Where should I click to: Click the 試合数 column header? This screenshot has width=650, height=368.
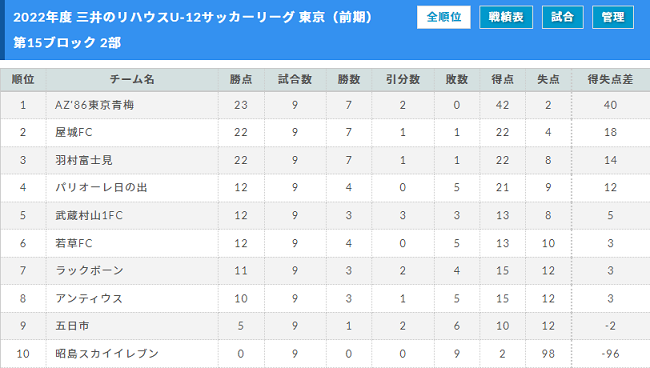coord(295,80)
